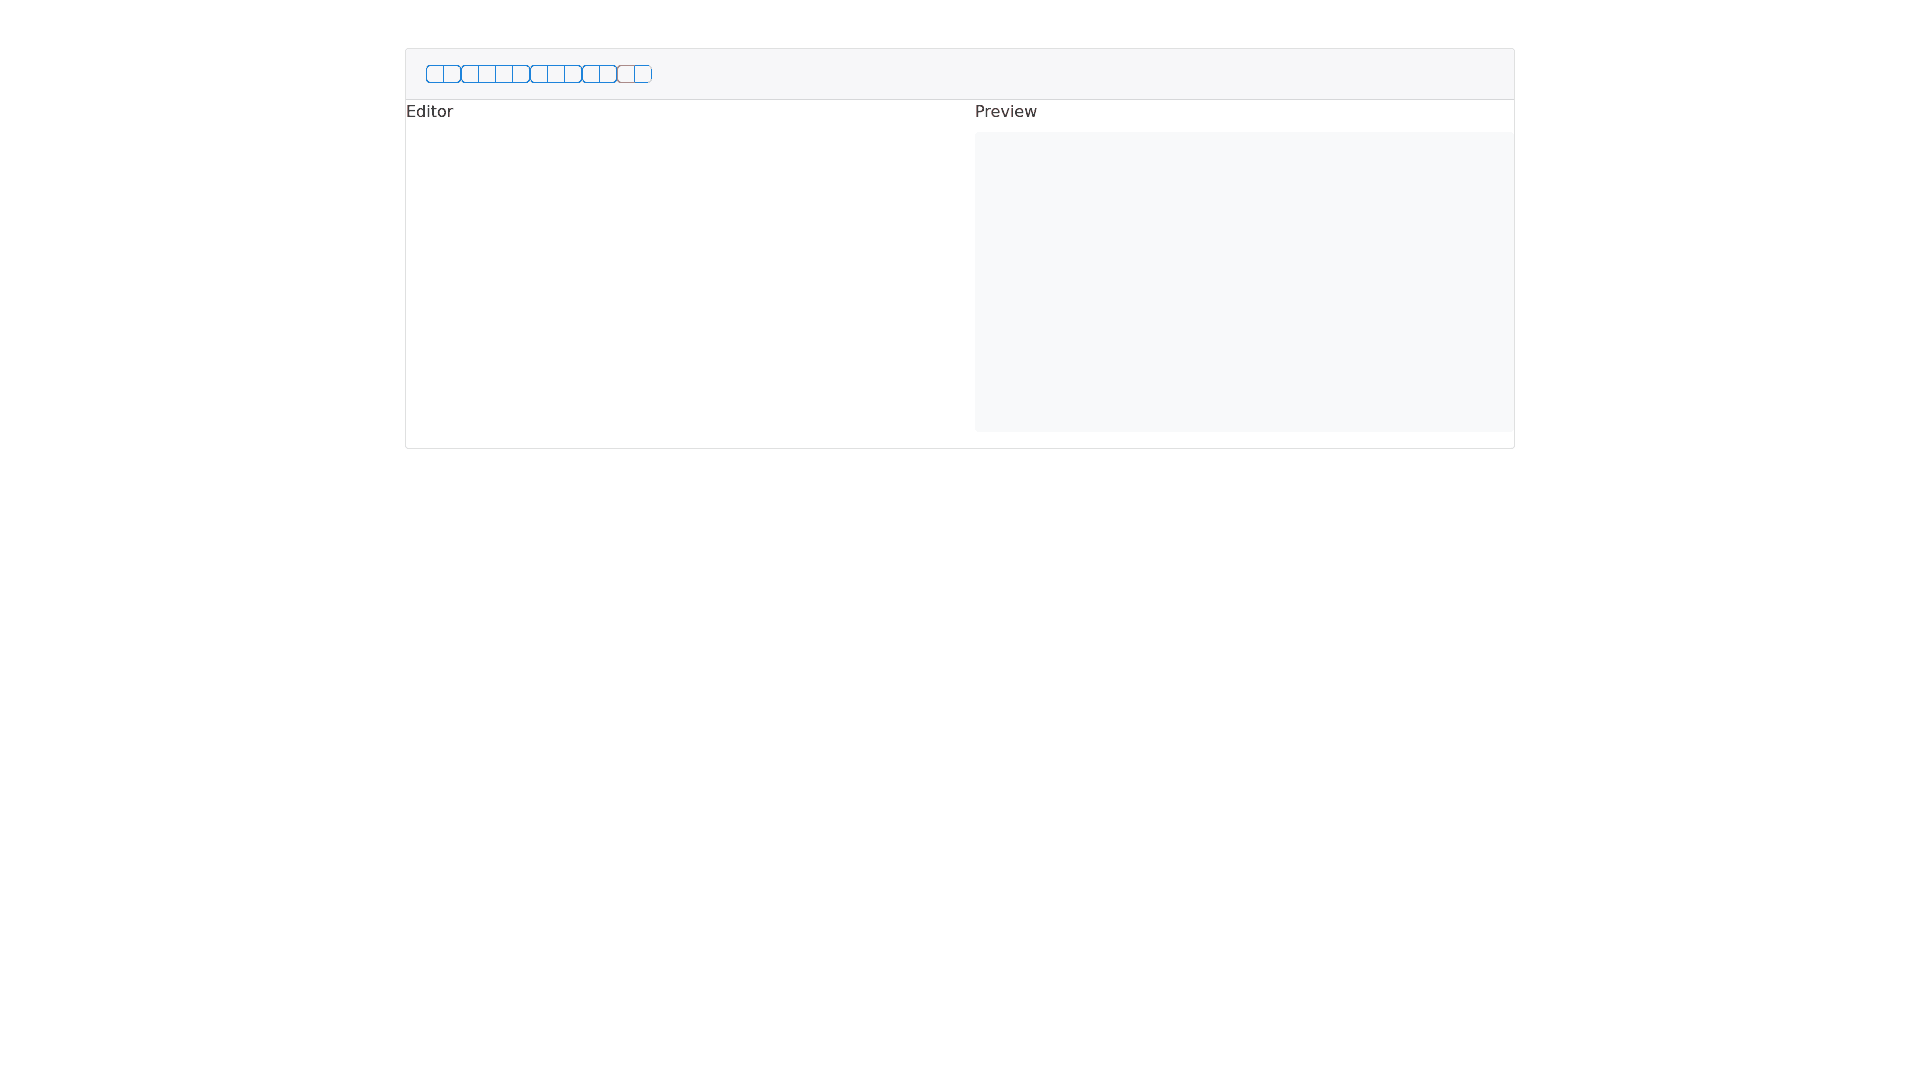Screen dimensions: 1920x1080
Task: Click inside the gray preview pane
Action: 1243,282
